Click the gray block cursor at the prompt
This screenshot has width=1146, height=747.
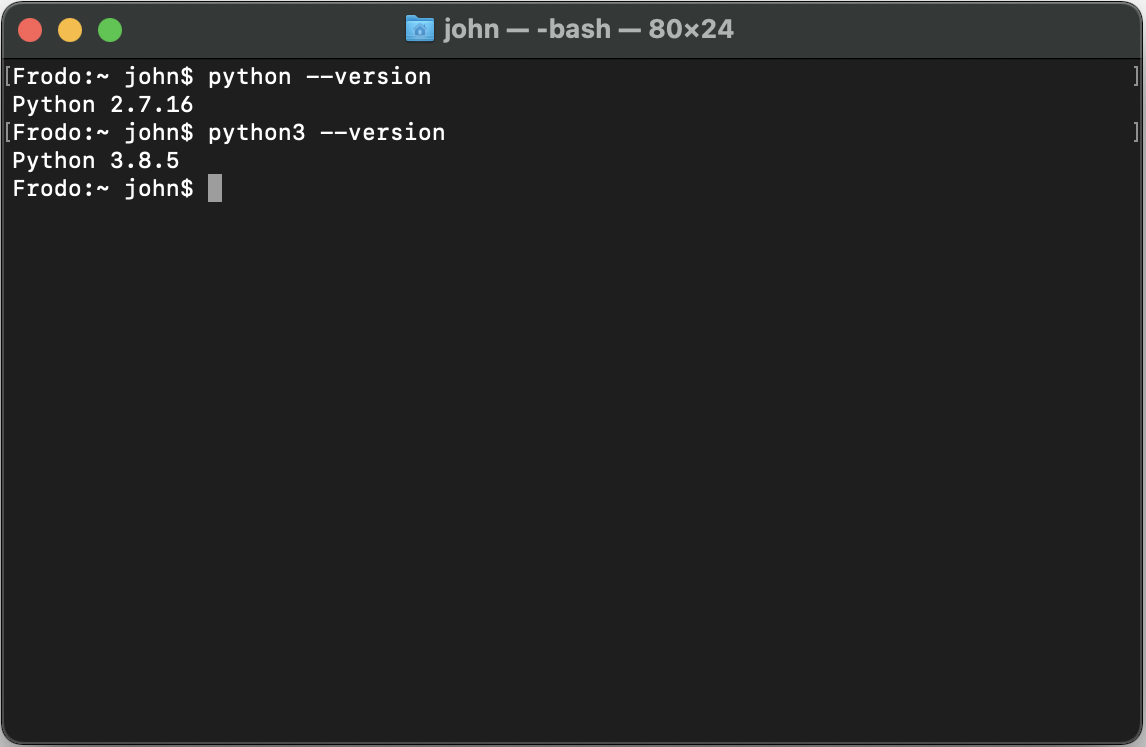point(215,188)
